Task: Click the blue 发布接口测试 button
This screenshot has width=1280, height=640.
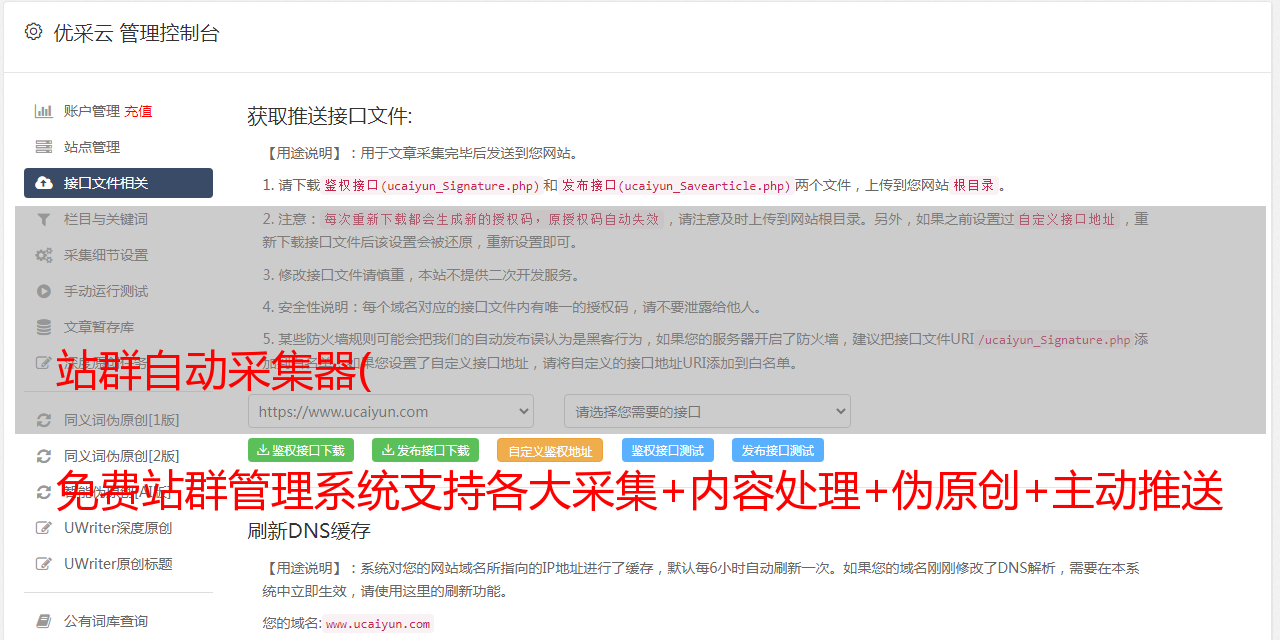Action: tap(778, 451)
